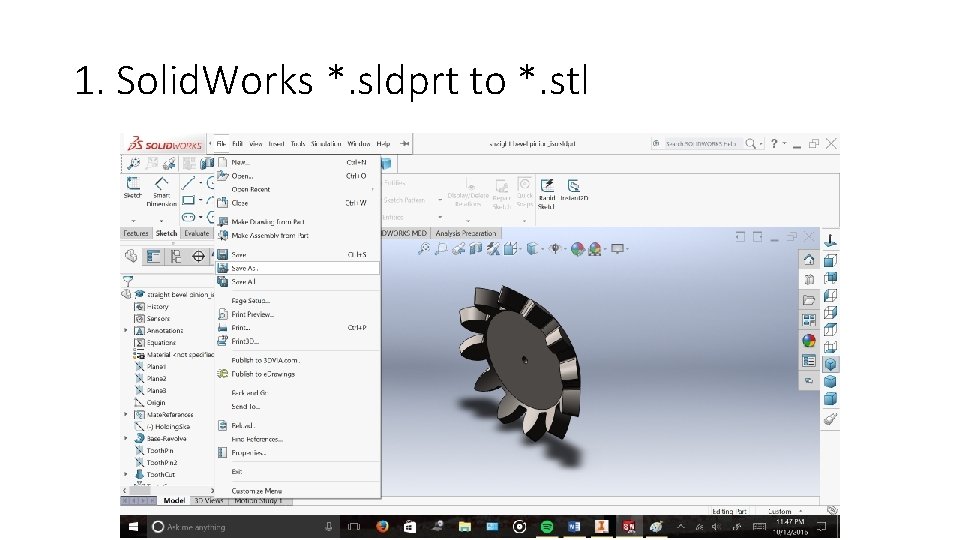Image resolution: width=960 pixels, height=540 pixels.
Task: Open the ConfigurationManager tab icon
Action: point(176,257)
